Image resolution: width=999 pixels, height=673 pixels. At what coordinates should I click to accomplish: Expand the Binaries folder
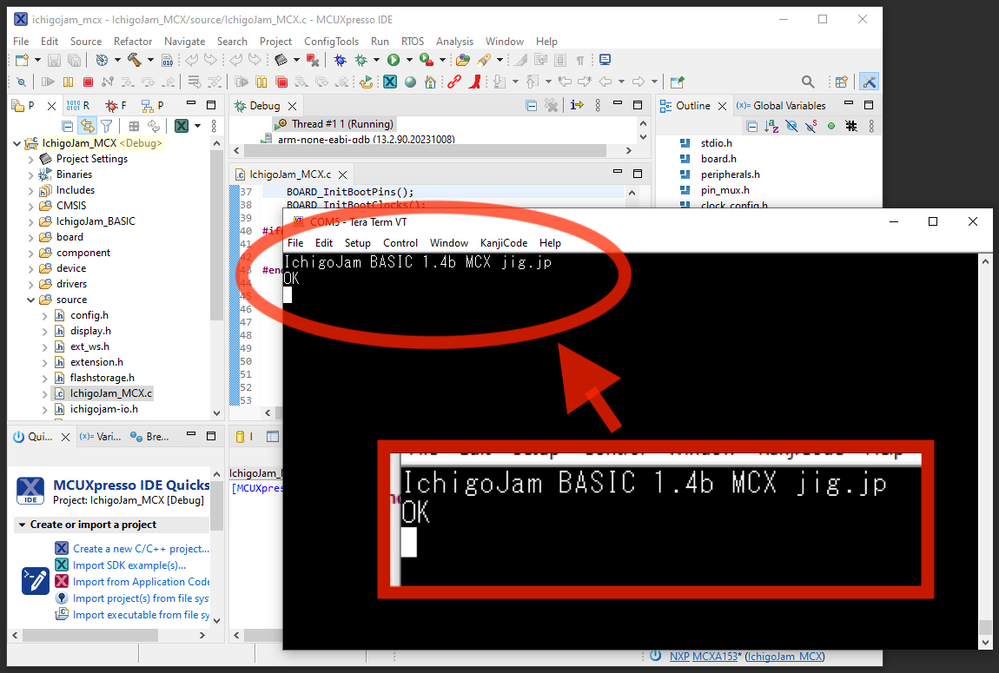pos(31,175)
